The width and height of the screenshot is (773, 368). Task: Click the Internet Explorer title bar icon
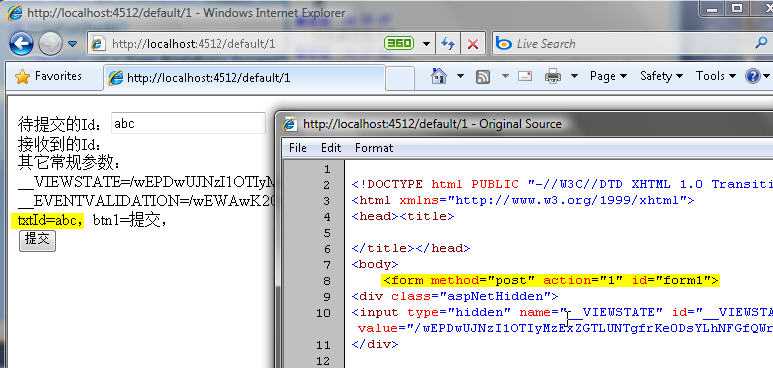[15, 13]
